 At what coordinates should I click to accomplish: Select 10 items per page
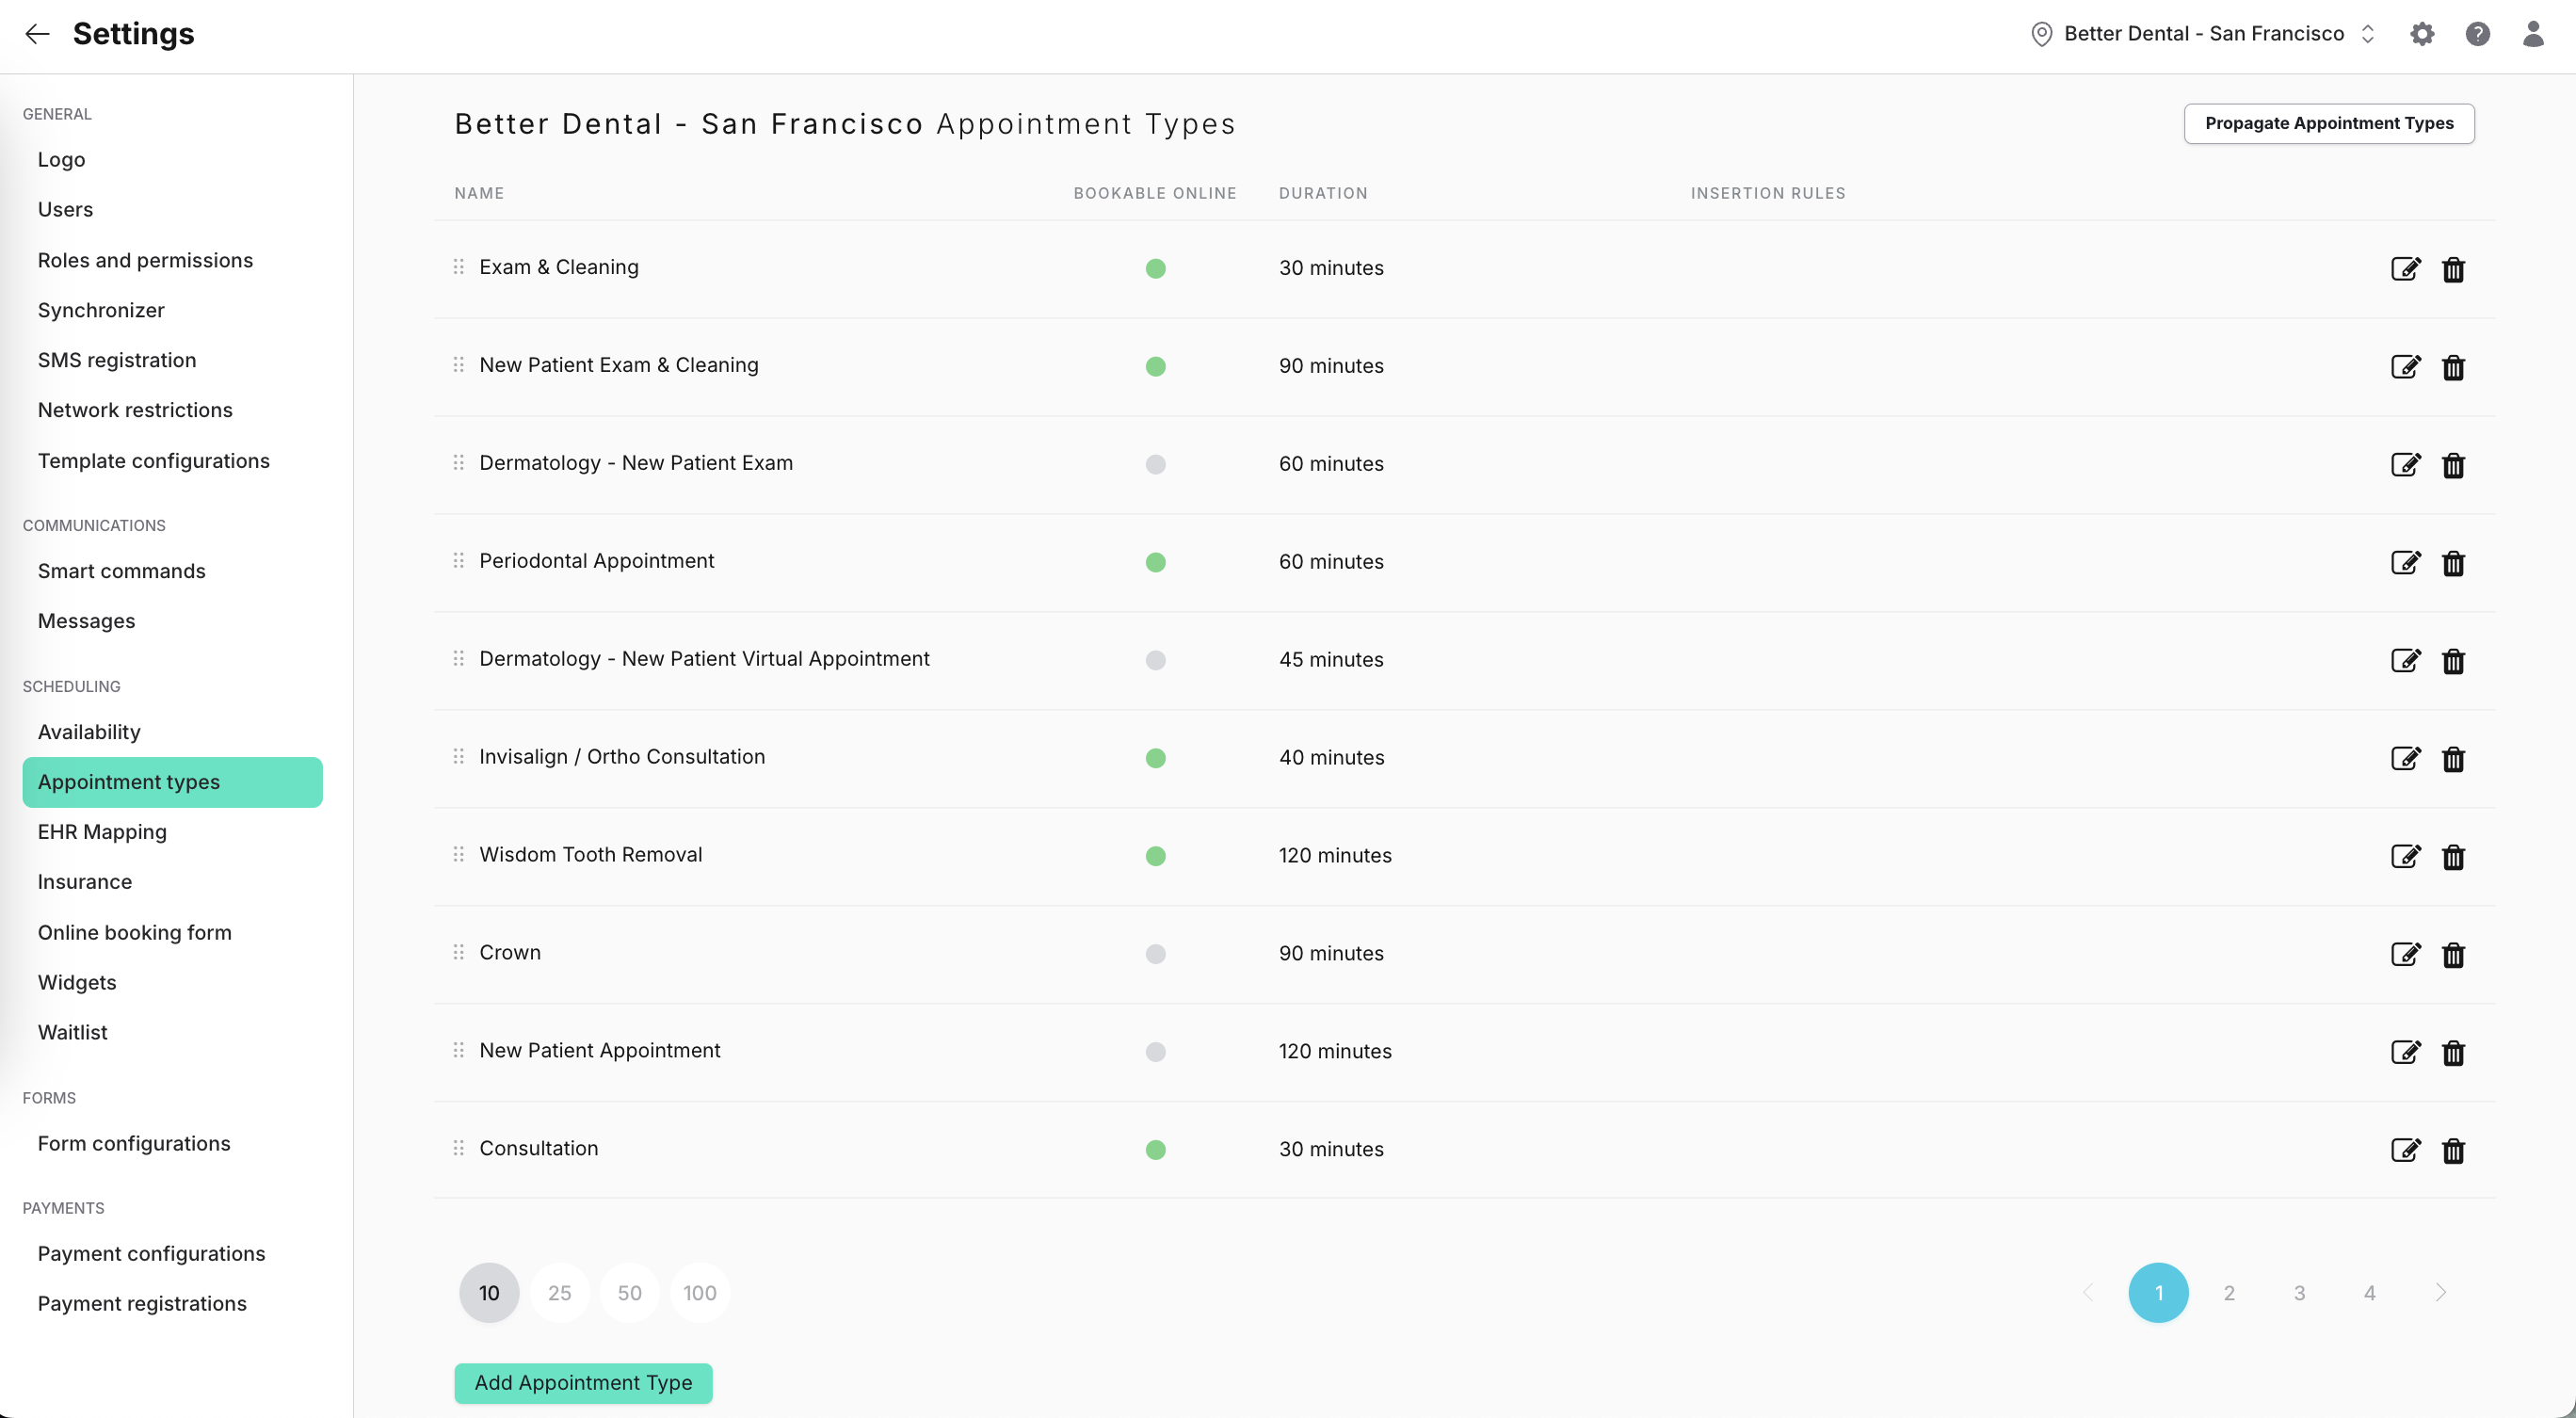pyautogui.click(x=489, y=1293)
